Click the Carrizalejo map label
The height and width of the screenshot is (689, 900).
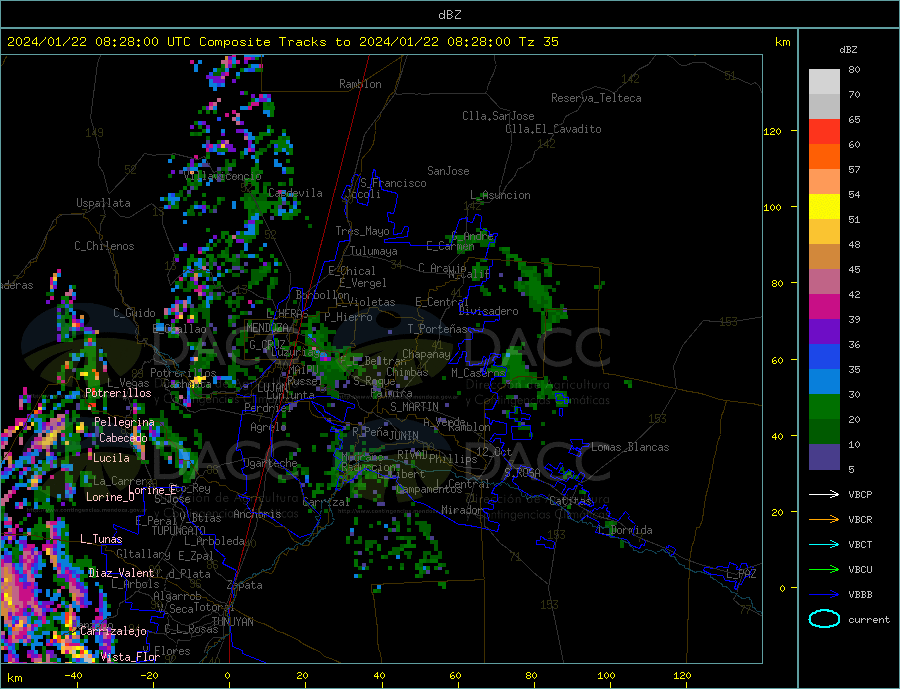pyautogui.click(x=113, y=631)
